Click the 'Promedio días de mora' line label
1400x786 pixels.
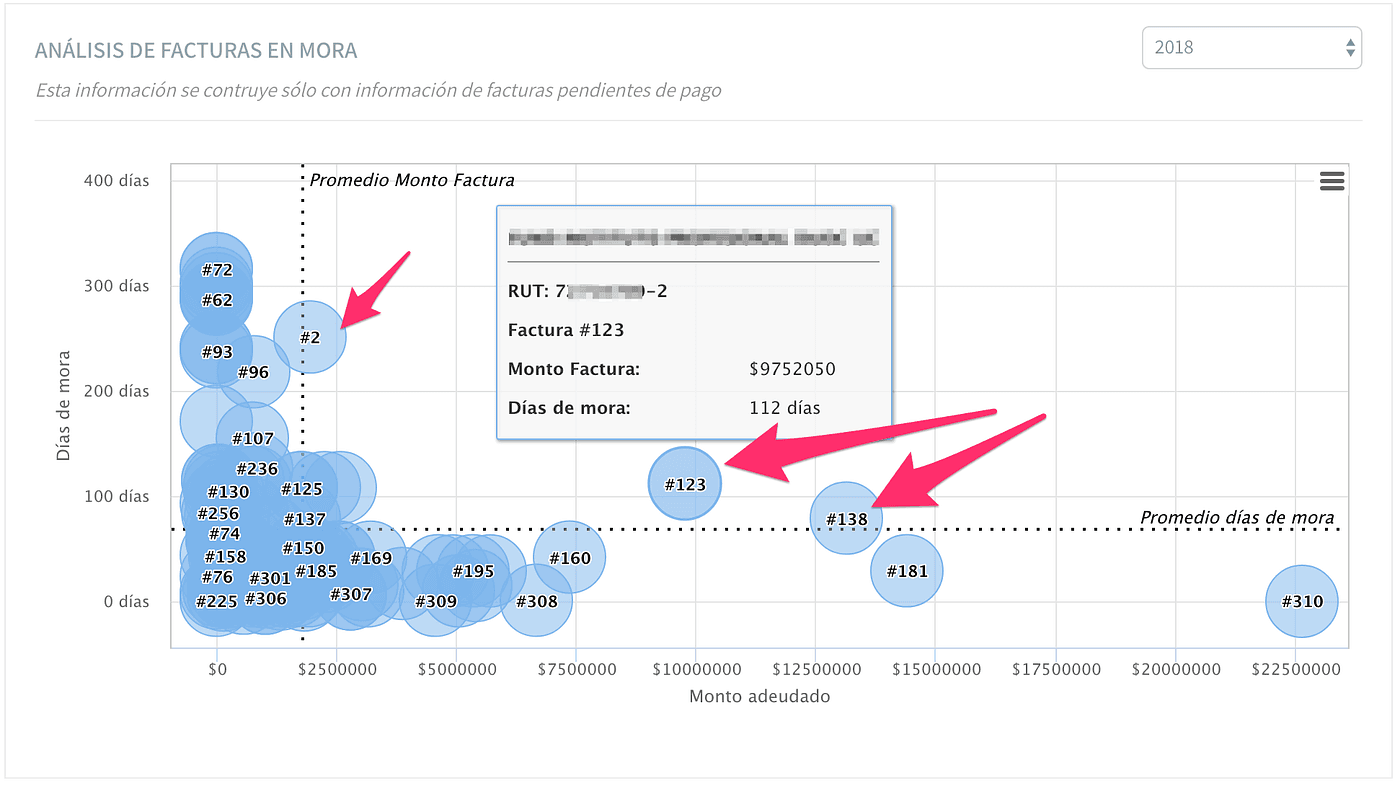click(1237, 517)
